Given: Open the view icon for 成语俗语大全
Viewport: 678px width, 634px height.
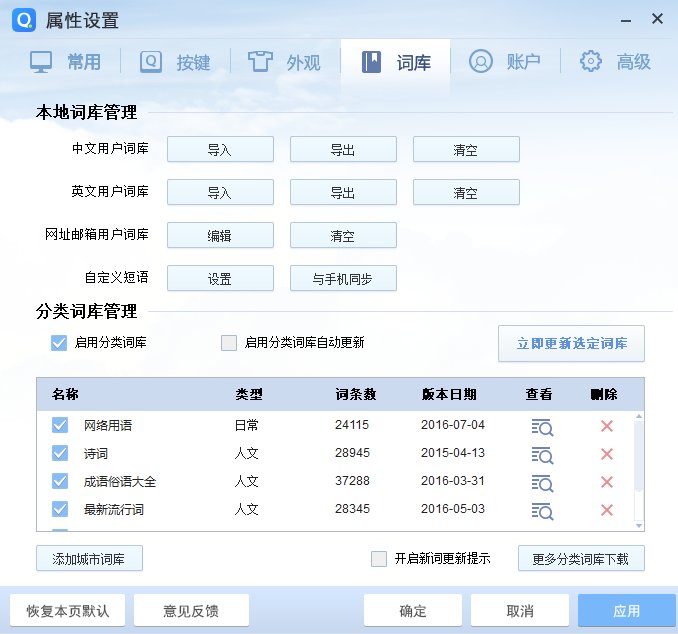Looking at the screenshot, I should pos(542,482).
